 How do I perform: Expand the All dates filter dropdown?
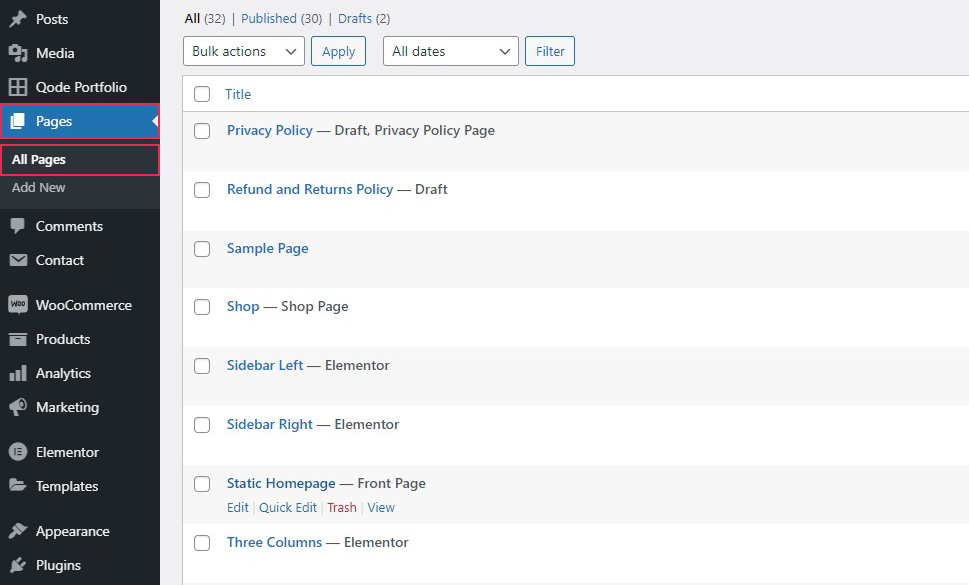450,51
